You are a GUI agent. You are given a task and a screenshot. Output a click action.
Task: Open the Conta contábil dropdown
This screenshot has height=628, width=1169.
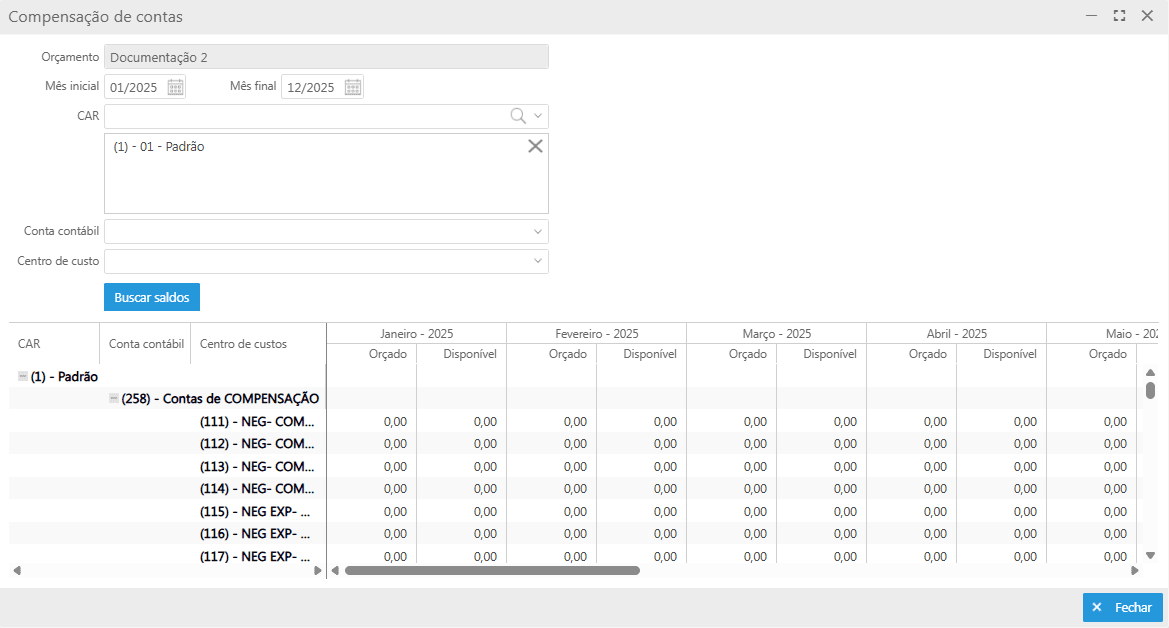pyautogui.click(x=538, y=232)
